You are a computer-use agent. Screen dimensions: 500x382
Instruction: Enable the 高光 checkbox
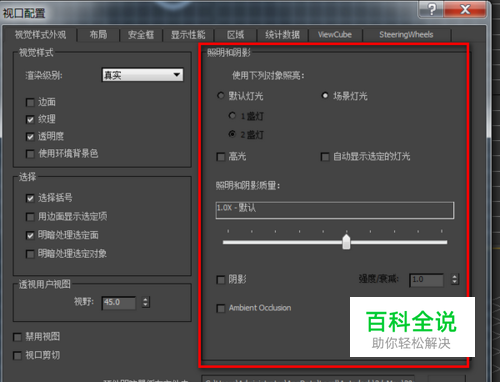pos(221,157)
